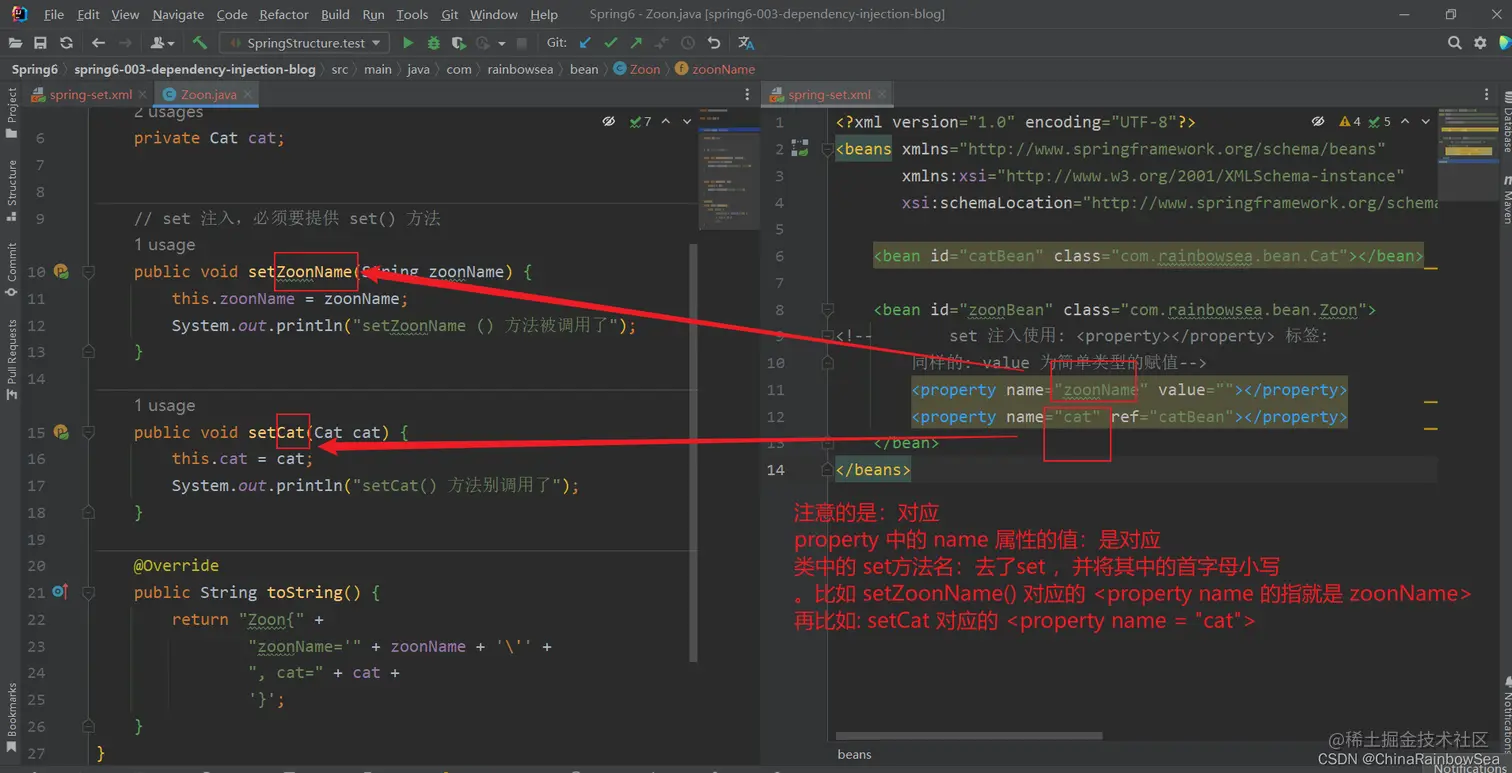Git commit green checkmark icon
Viewport: 1512px width, 773px height.
click(610, 43)
